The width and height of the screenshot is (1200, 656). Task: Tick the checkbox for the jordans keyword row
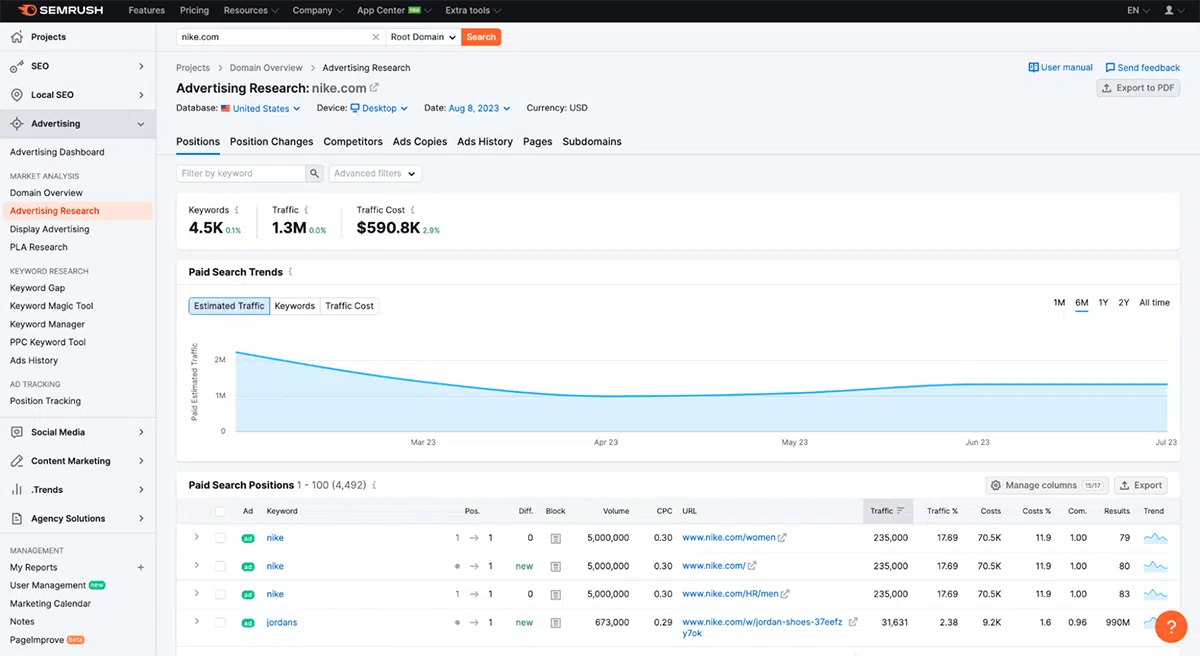click(x=220, y=622)
